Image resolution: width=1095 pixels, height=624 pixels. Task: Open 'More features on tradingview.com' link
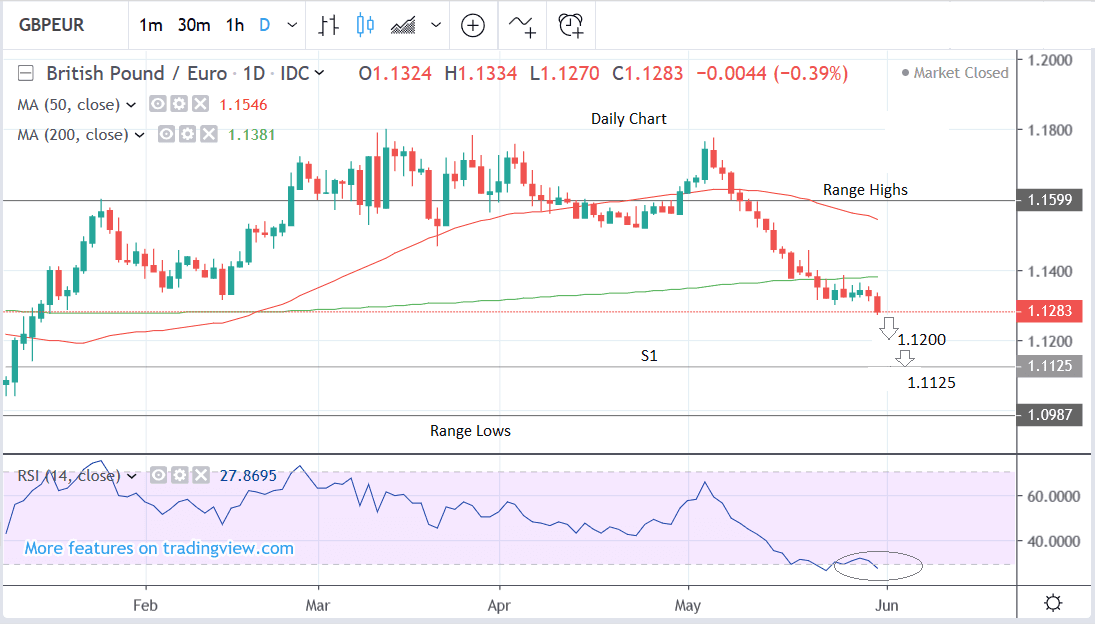[x=159, y=548]
